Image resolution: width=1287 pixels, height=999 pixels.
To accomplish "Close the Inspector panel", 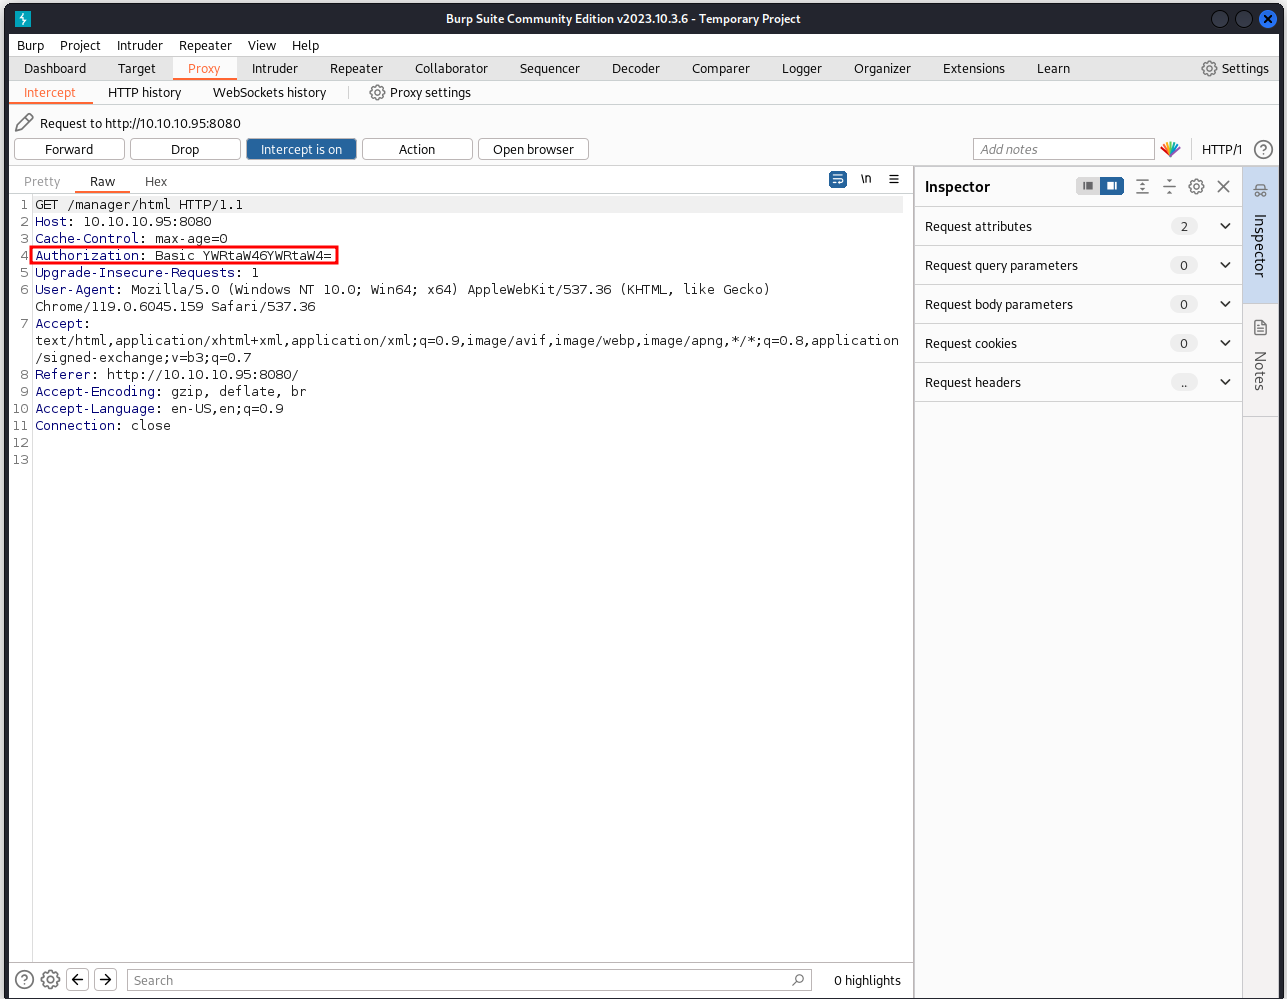I will point(1223,186).
